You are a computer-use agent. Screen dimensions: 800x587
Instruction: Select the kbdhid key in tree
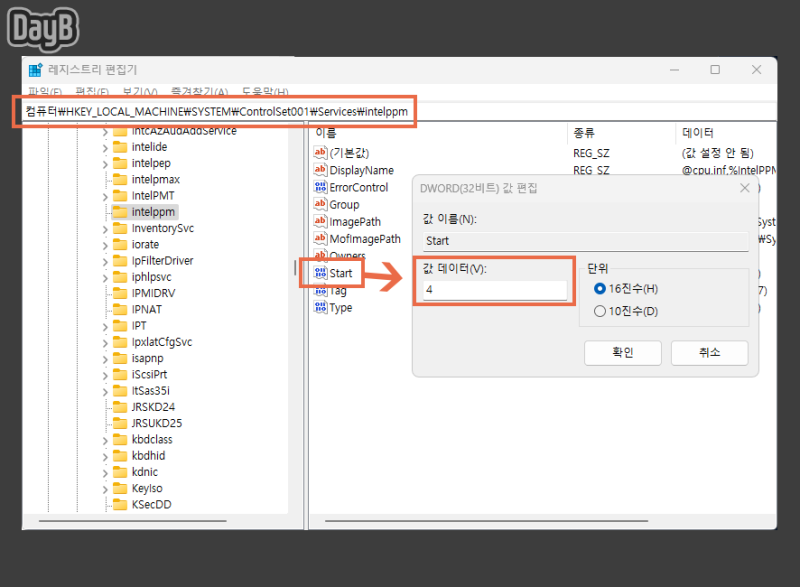pos(148,455)
